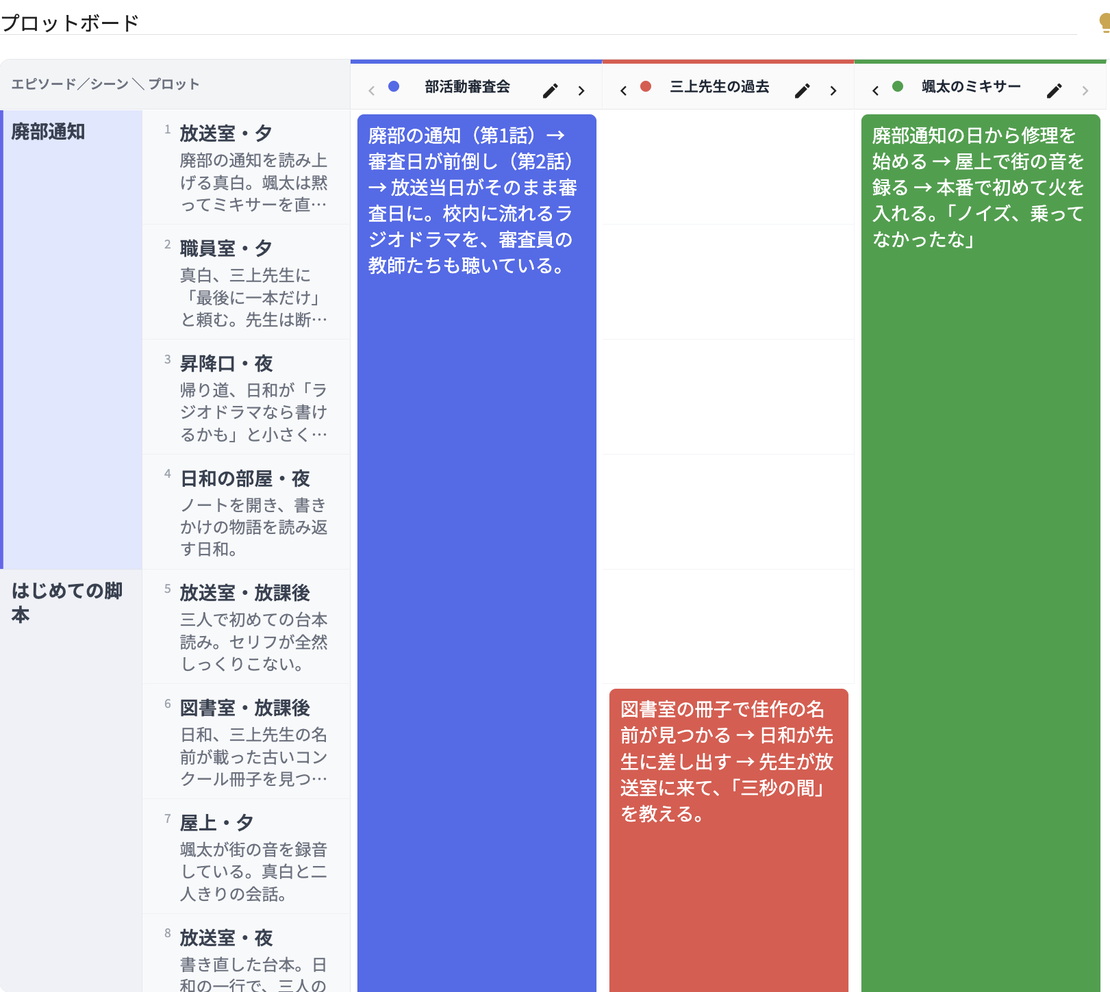
Task: Edit the 颯太のミキサー plot column
Action: pos(1054,90)
